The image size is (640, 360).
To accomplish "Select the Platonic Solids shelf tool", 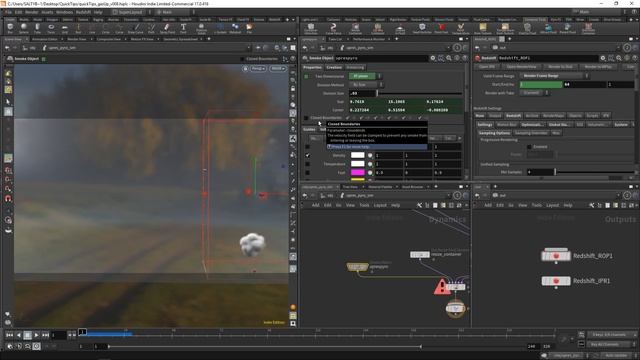I will coord(201,28).
